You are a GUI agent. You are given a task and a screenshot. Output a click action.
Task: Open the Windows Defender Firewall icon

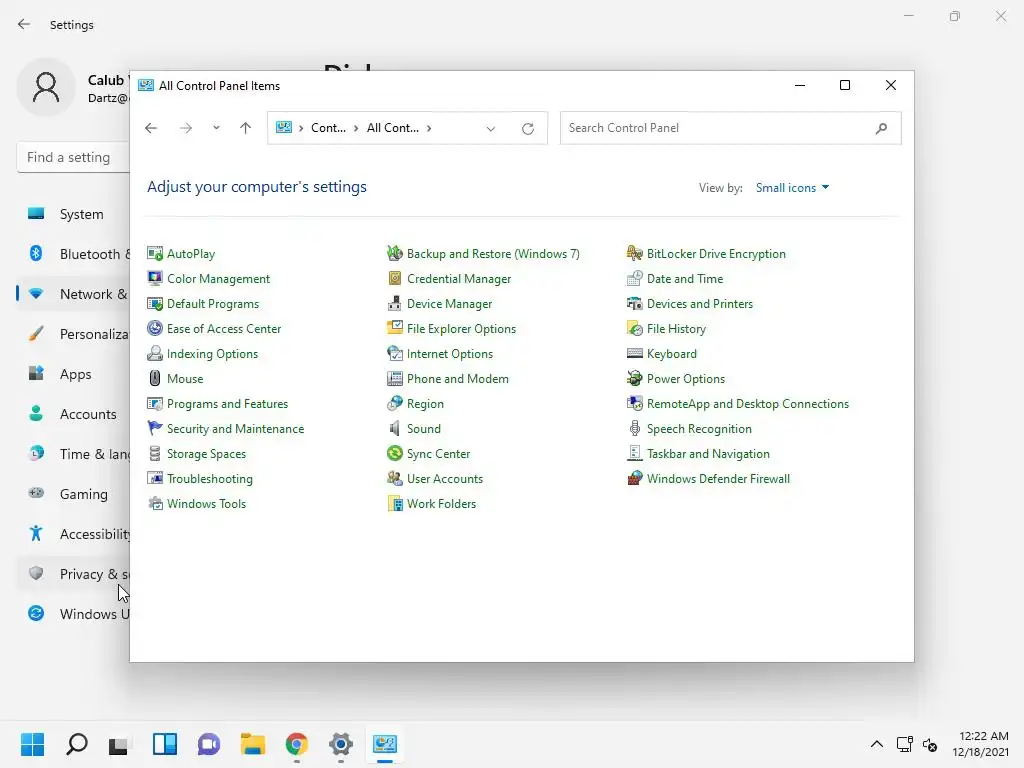[x=635, y=478]
